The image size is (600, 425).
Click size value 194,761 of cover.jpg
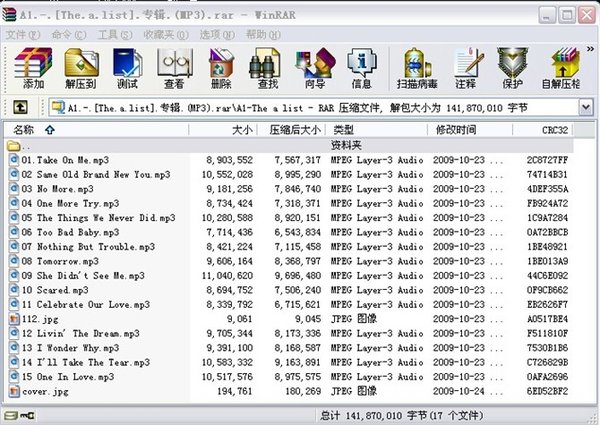click(235, 391)
